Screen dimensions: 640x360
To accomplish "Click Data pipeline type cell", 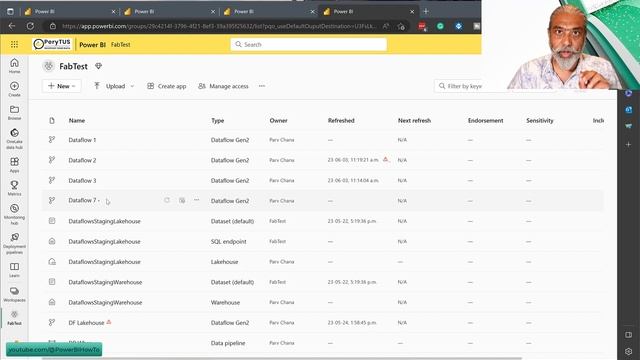I will [228, 343].
